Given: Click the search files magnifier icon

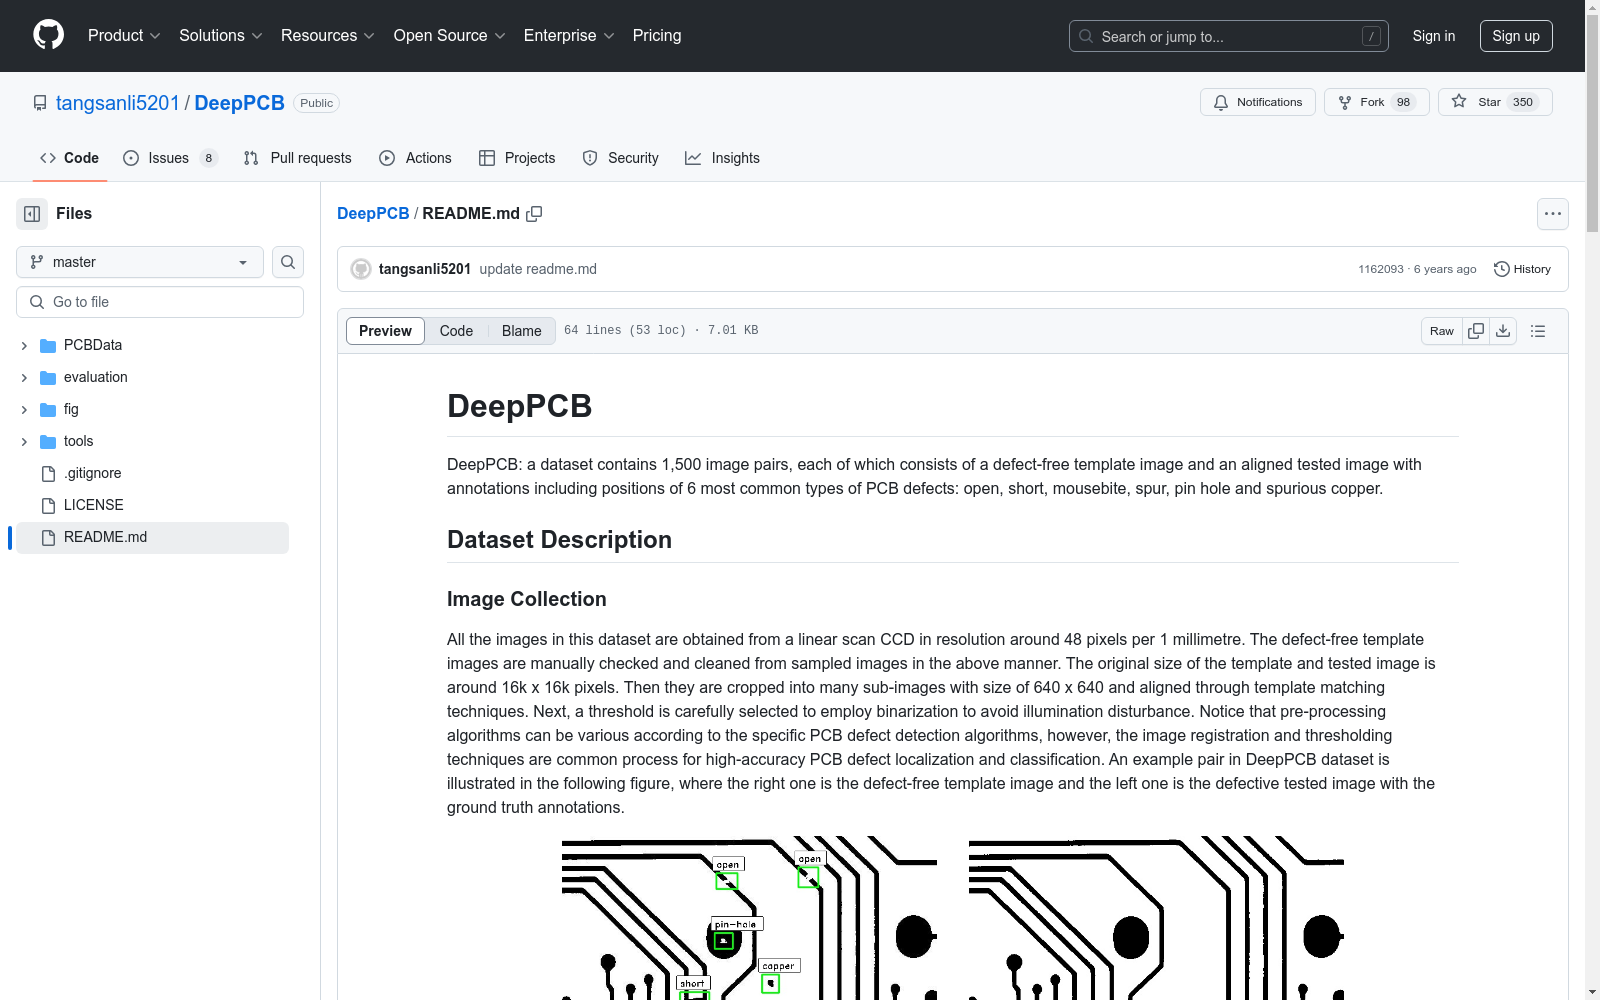Looking at the screenshot, I should click(288, 262).
